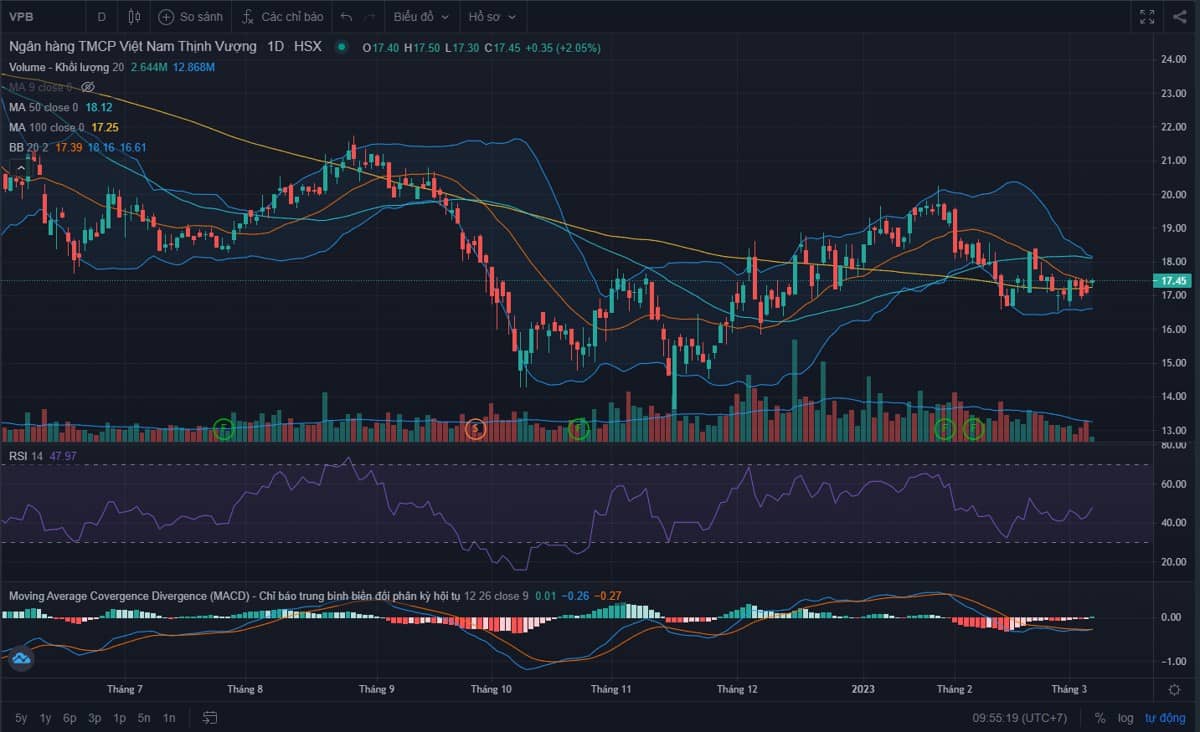Viewport: 1200px width, 732px height.
Task: Expand the Hồ sơ dropdown
Action: (492, 17)
